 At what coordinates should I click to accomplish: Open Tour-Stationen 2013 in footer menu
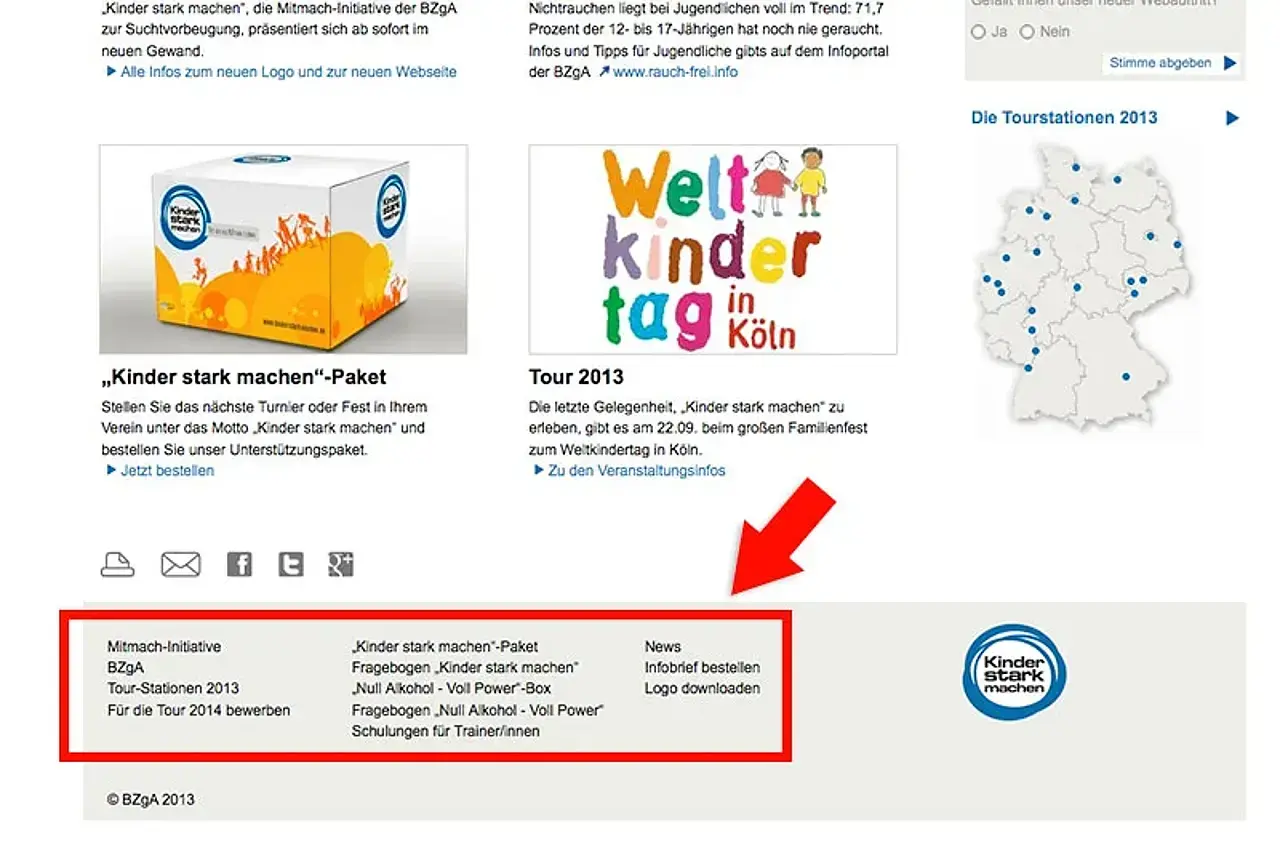(173, 688)
